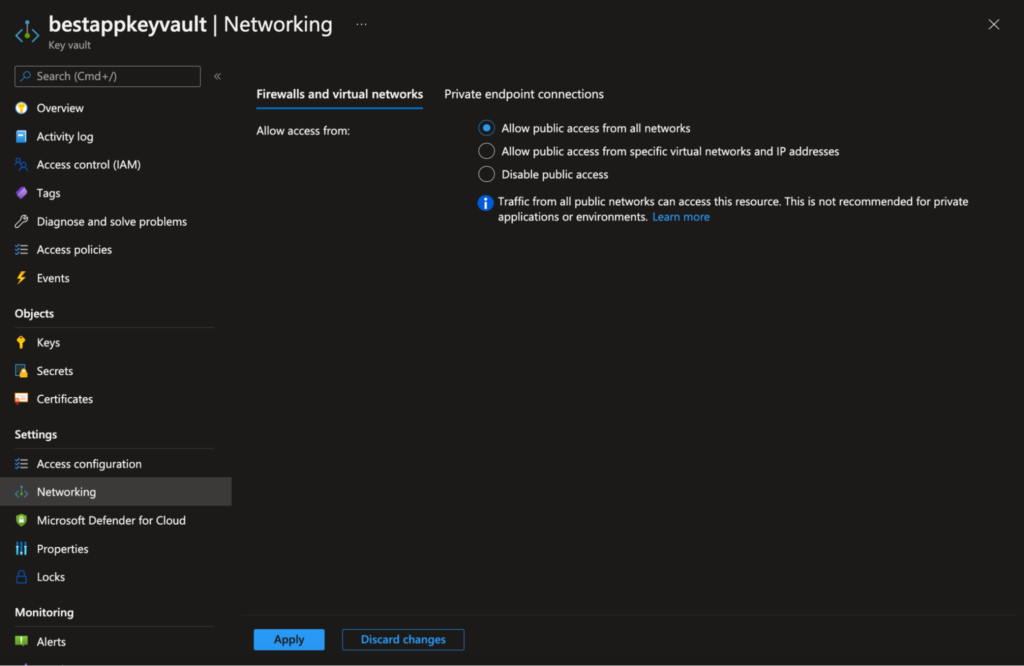
Task: Click the Overview globe icon
Action: click(22, 108)
